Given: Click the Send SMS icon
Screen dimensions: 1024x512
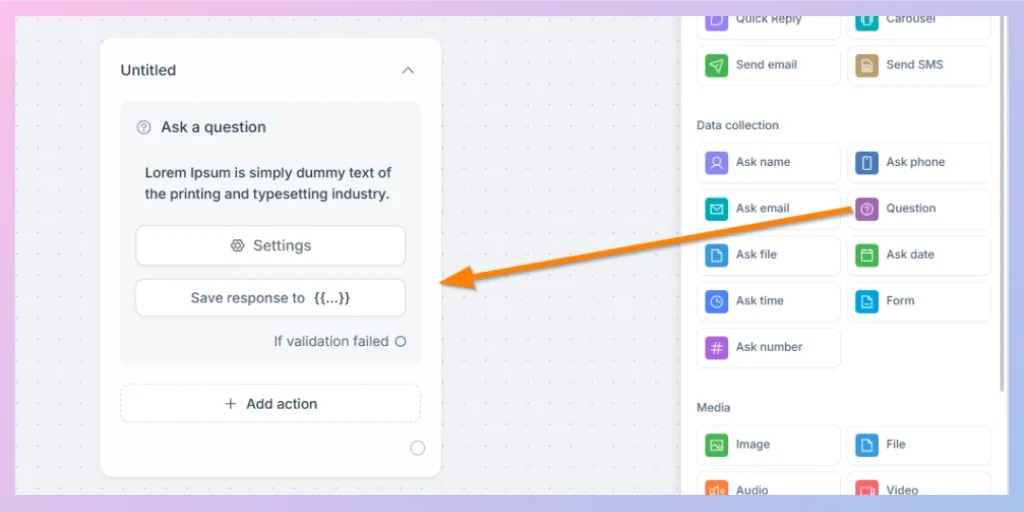Looking at the screenshot, I should pyautogui.click(x=867, y=65).
